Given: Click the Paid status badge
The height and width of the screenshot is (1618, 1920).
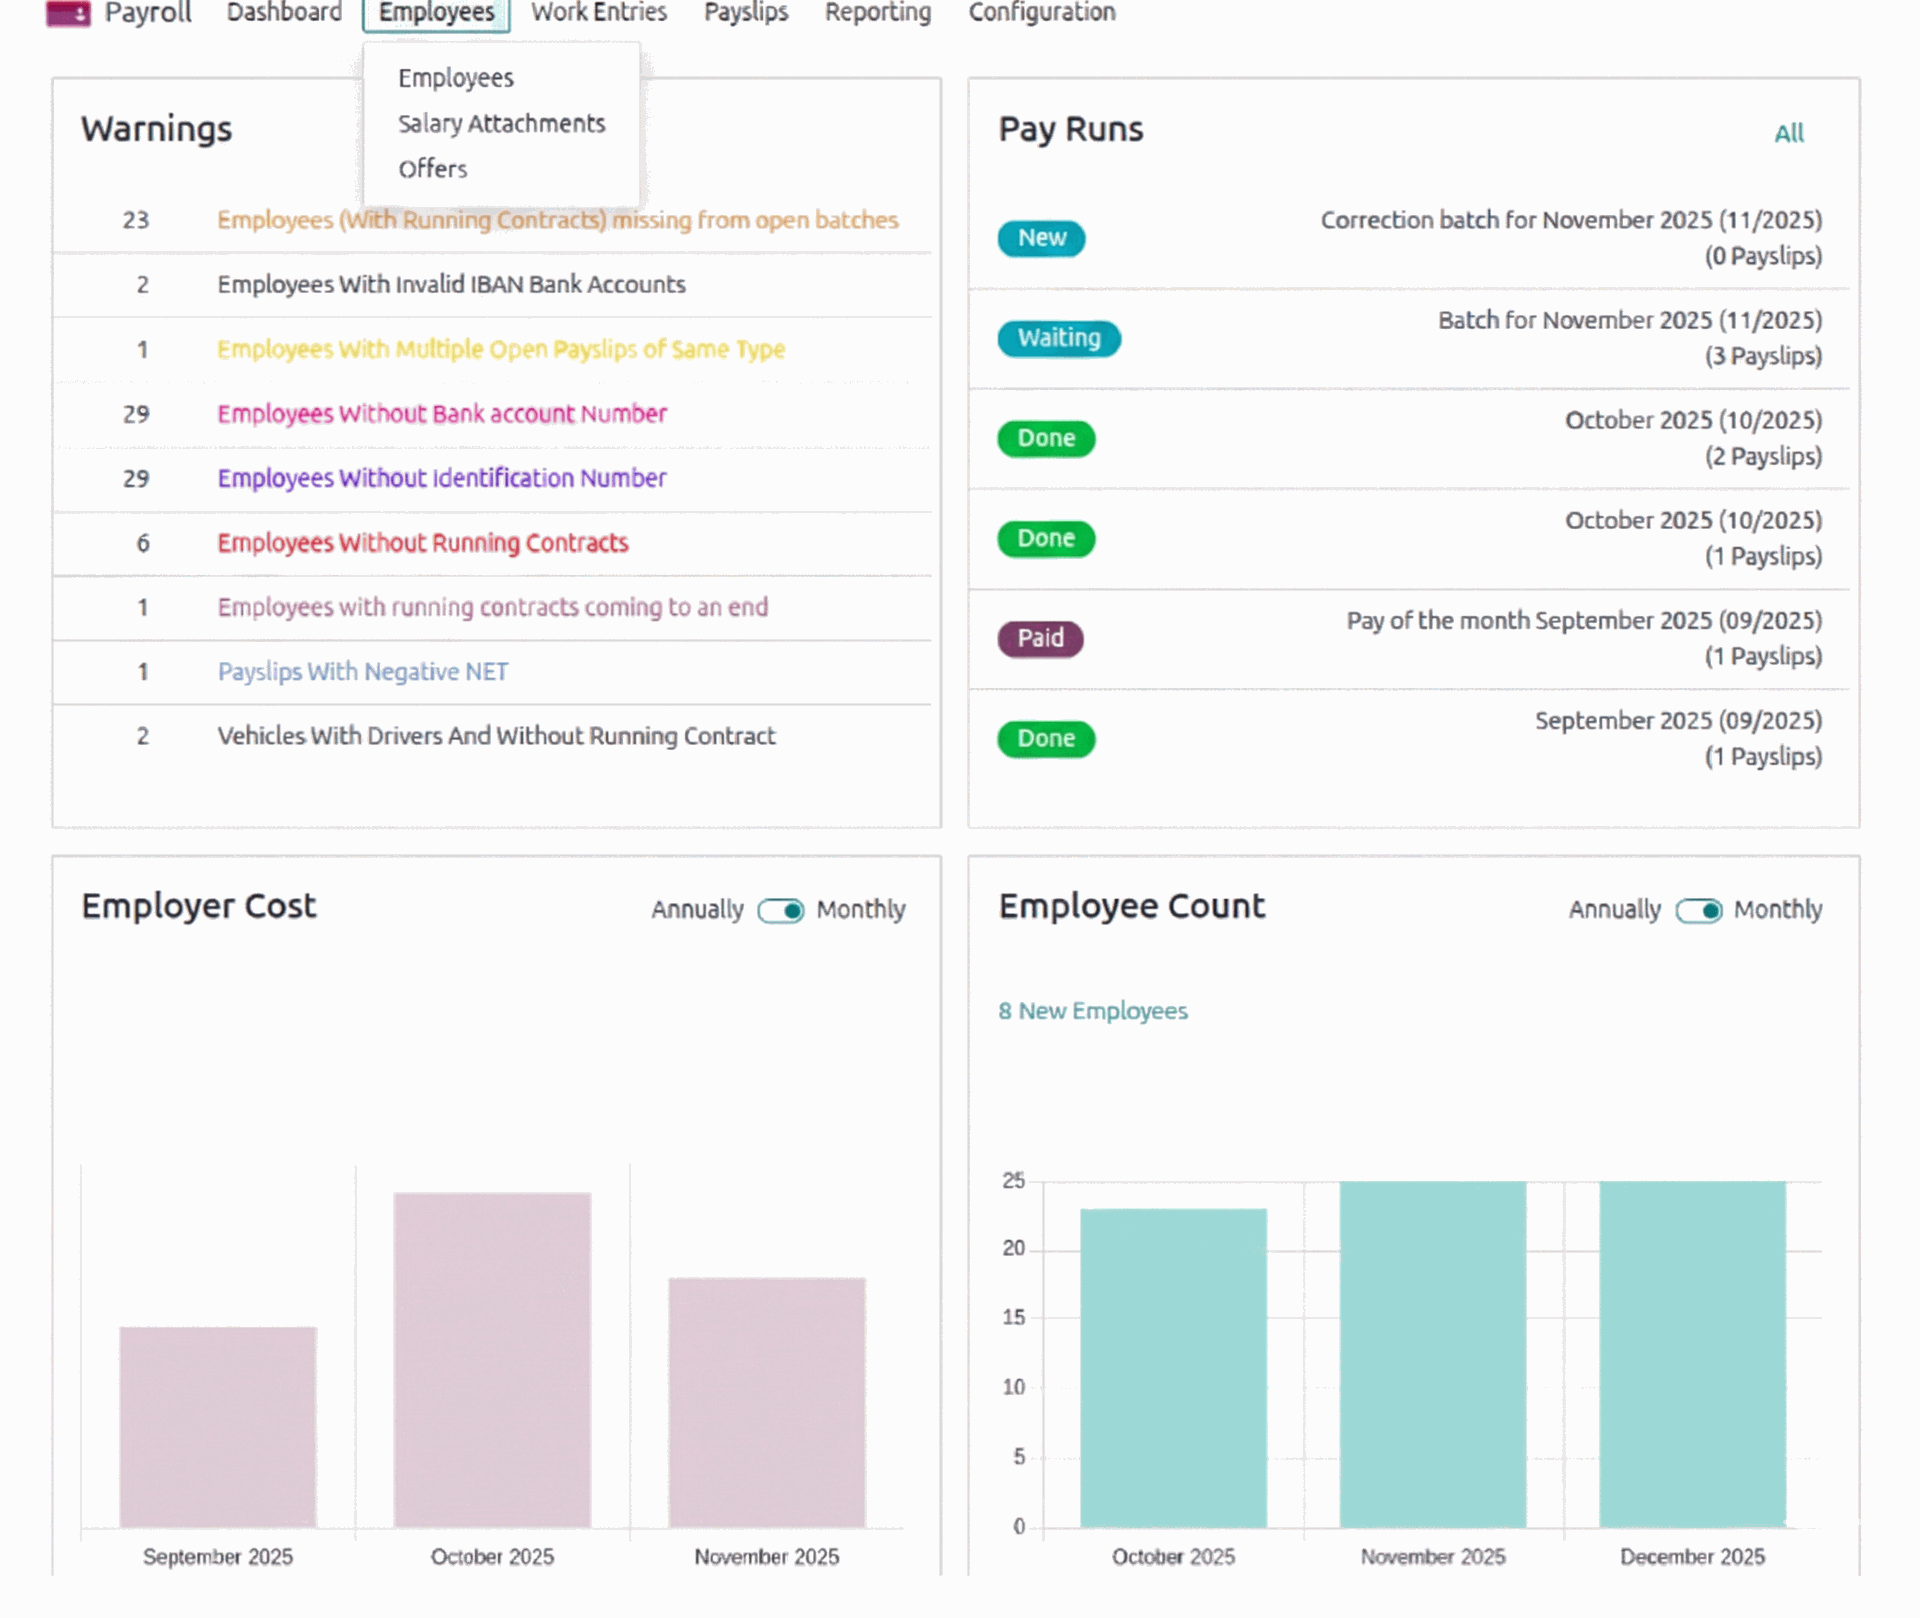Looking at the screenshot, I should (1040, 638).
